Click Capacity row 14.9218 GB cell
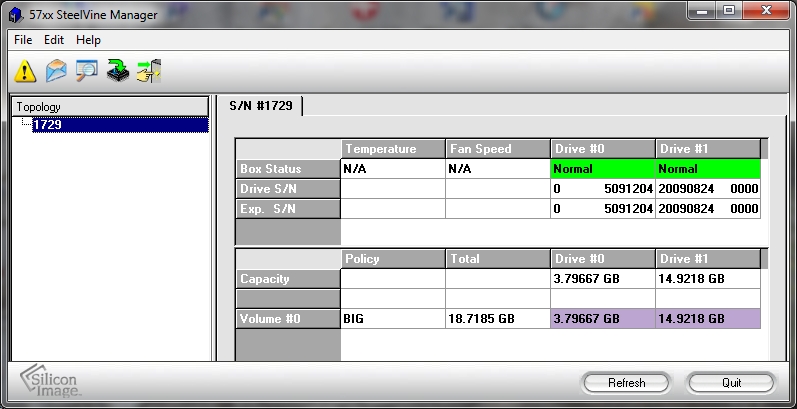 pos(708,279)
